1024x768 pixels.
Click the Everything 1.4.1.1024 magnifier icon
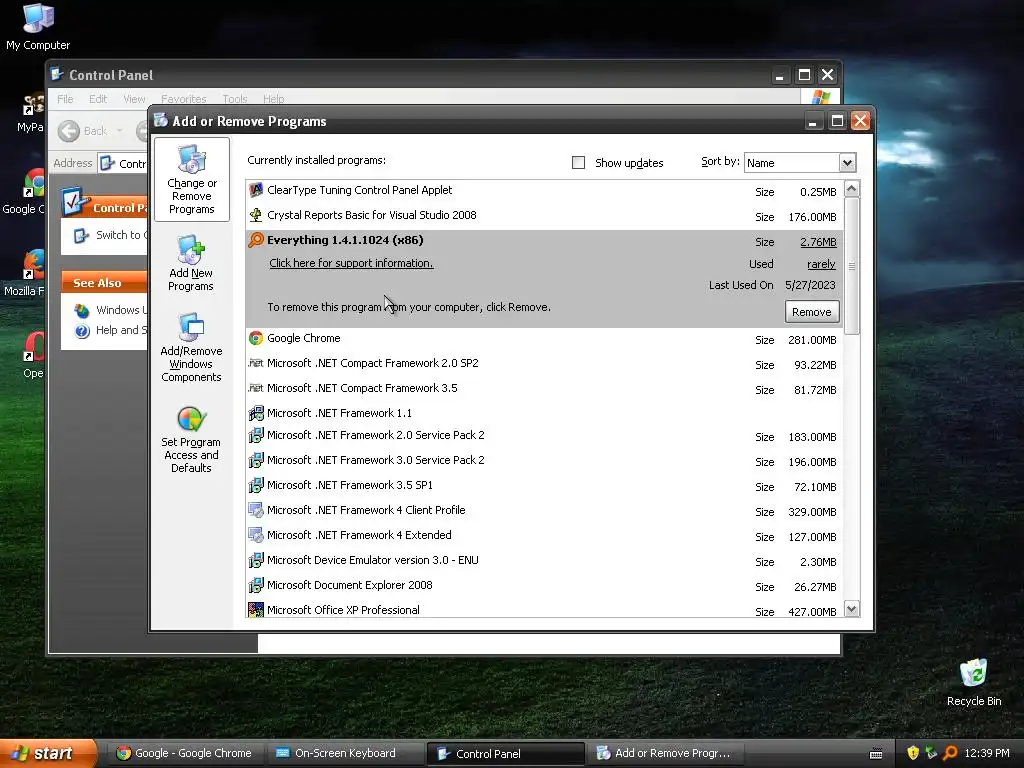[256, 240]
